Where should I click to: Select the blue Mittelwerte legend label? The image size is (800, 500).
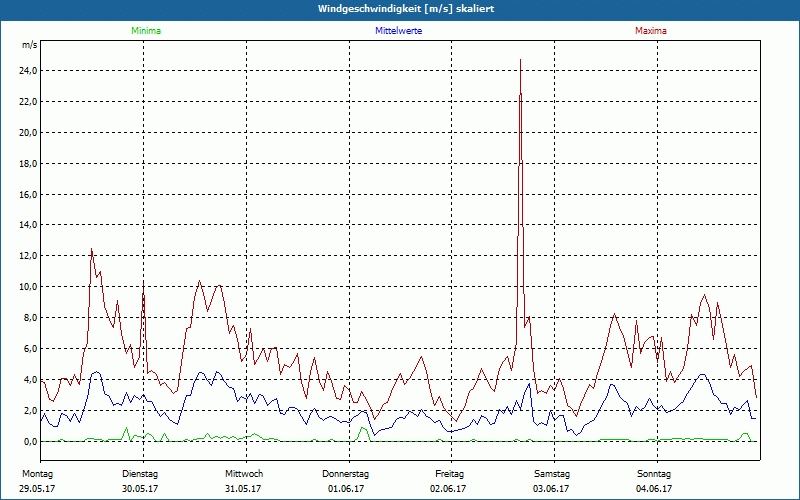point(398,31)
